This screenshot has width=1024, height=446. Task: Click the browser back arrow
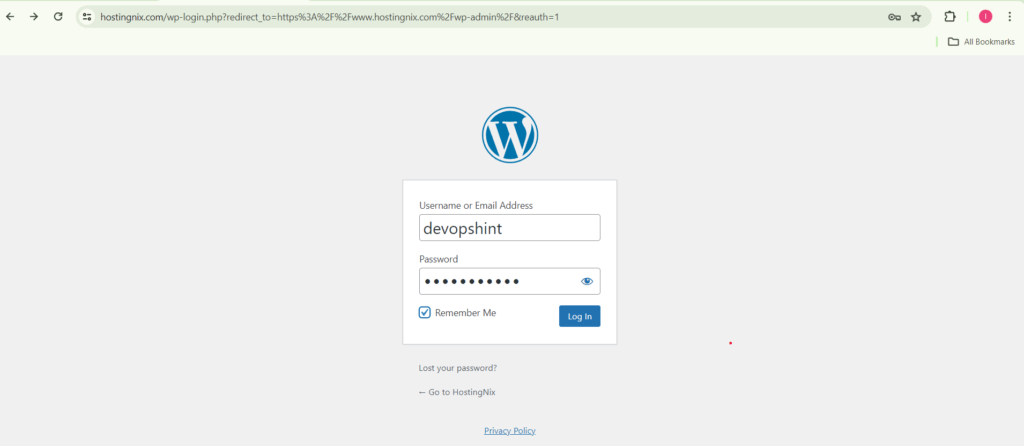[x=10, y=17]
